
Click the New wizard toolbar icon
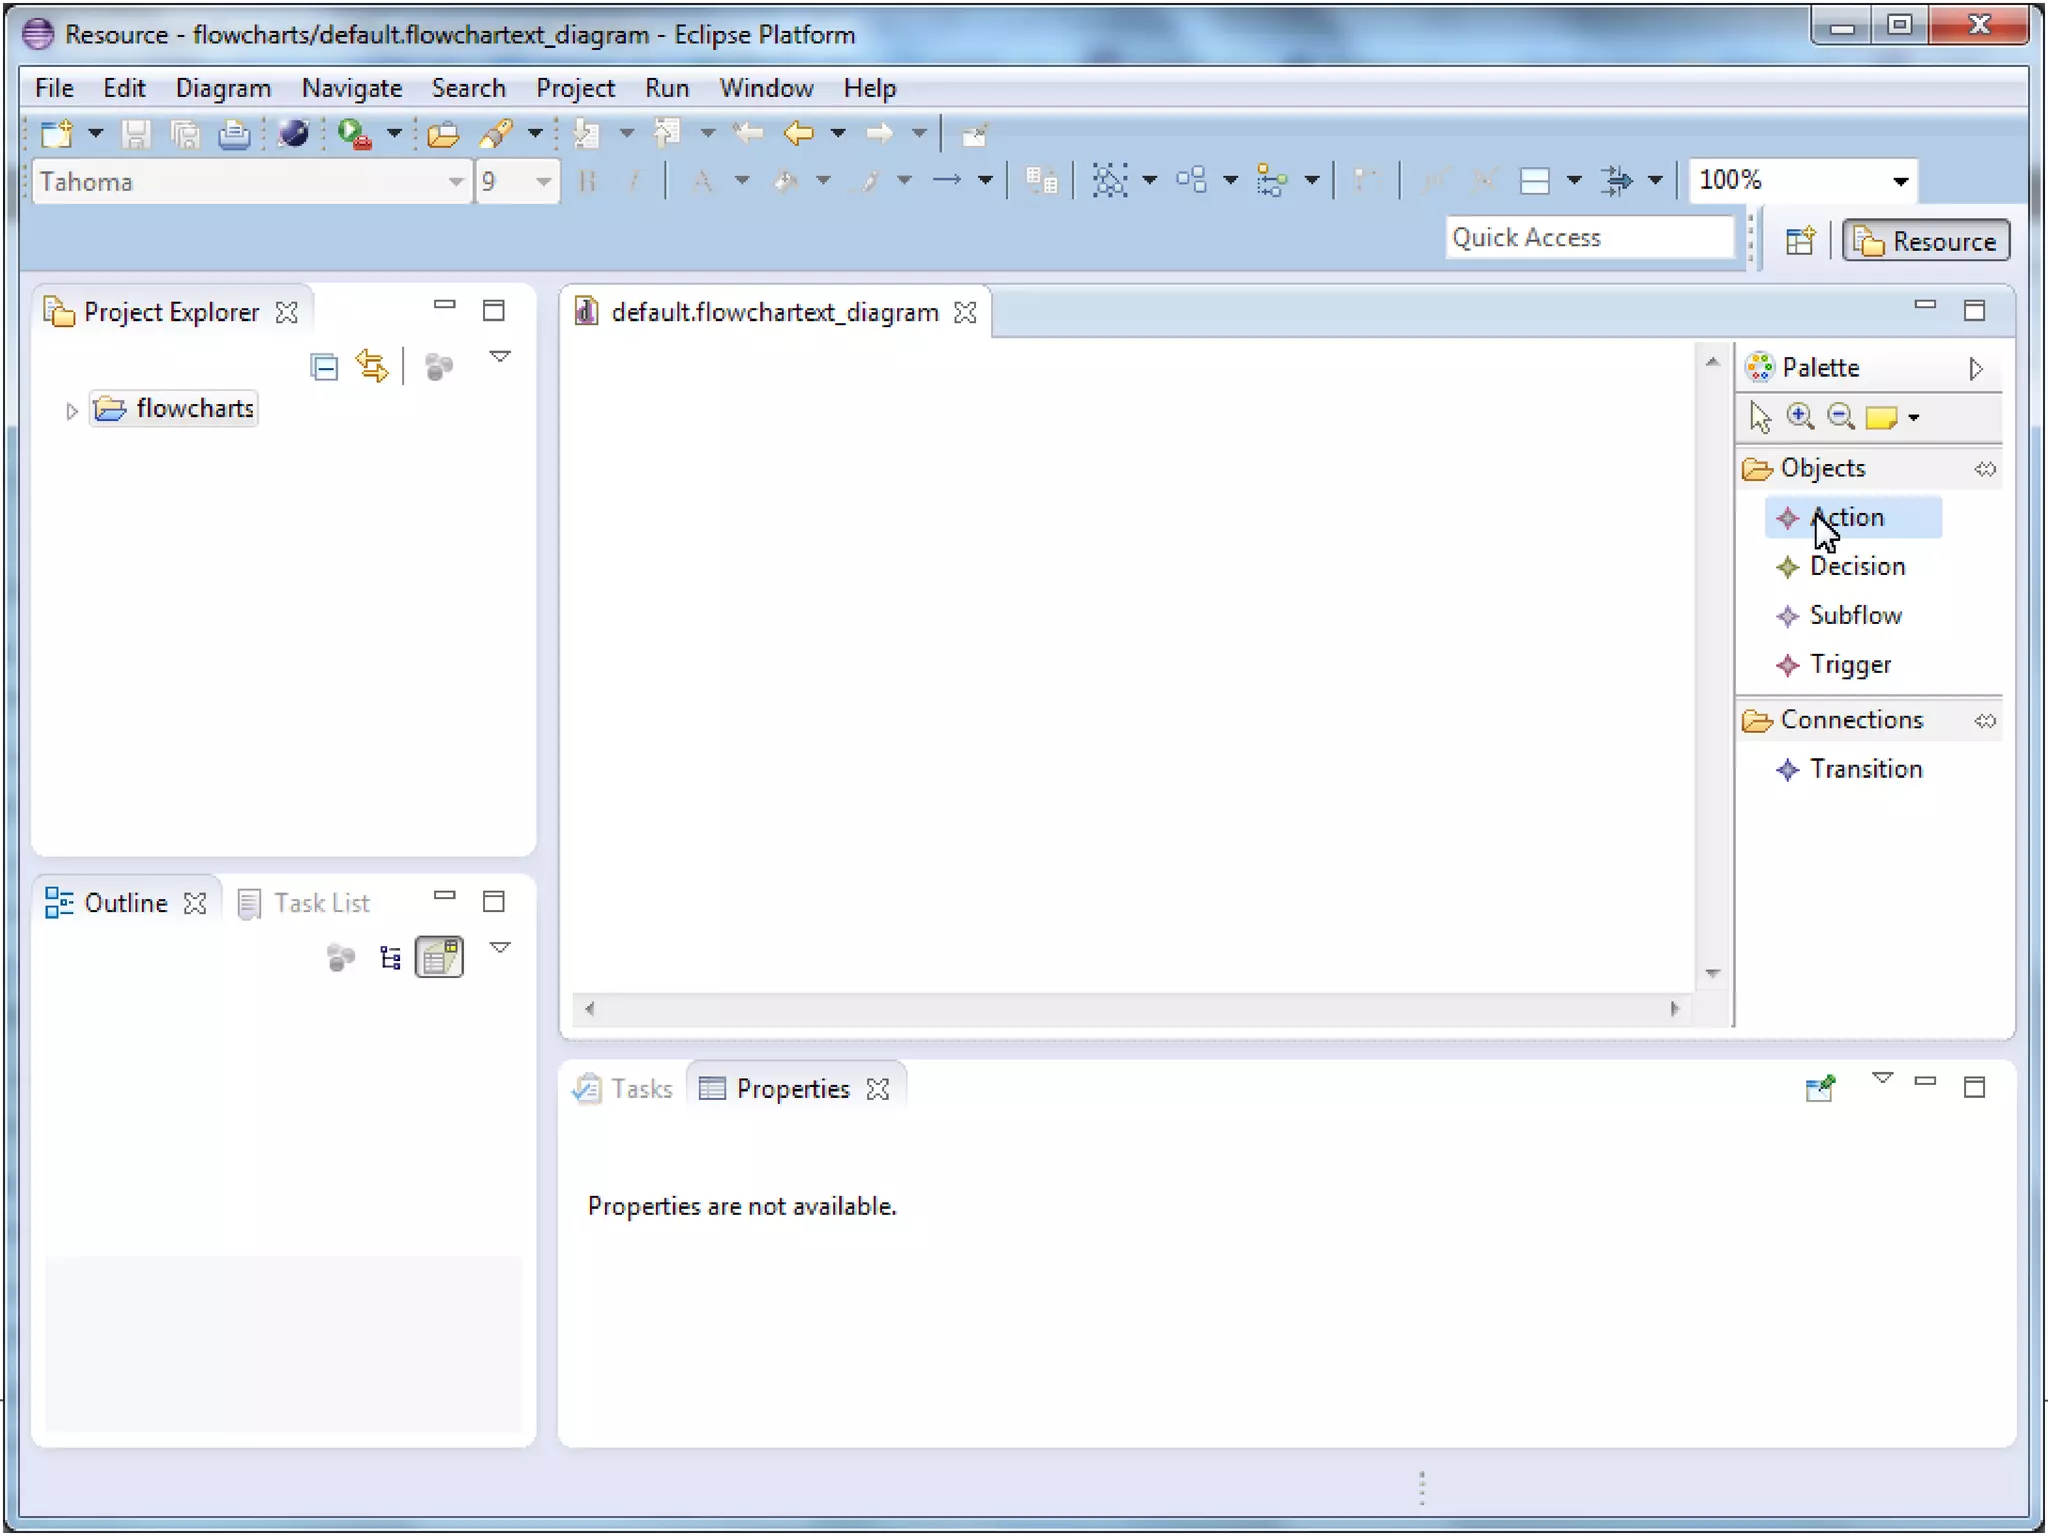coord(57,134)
